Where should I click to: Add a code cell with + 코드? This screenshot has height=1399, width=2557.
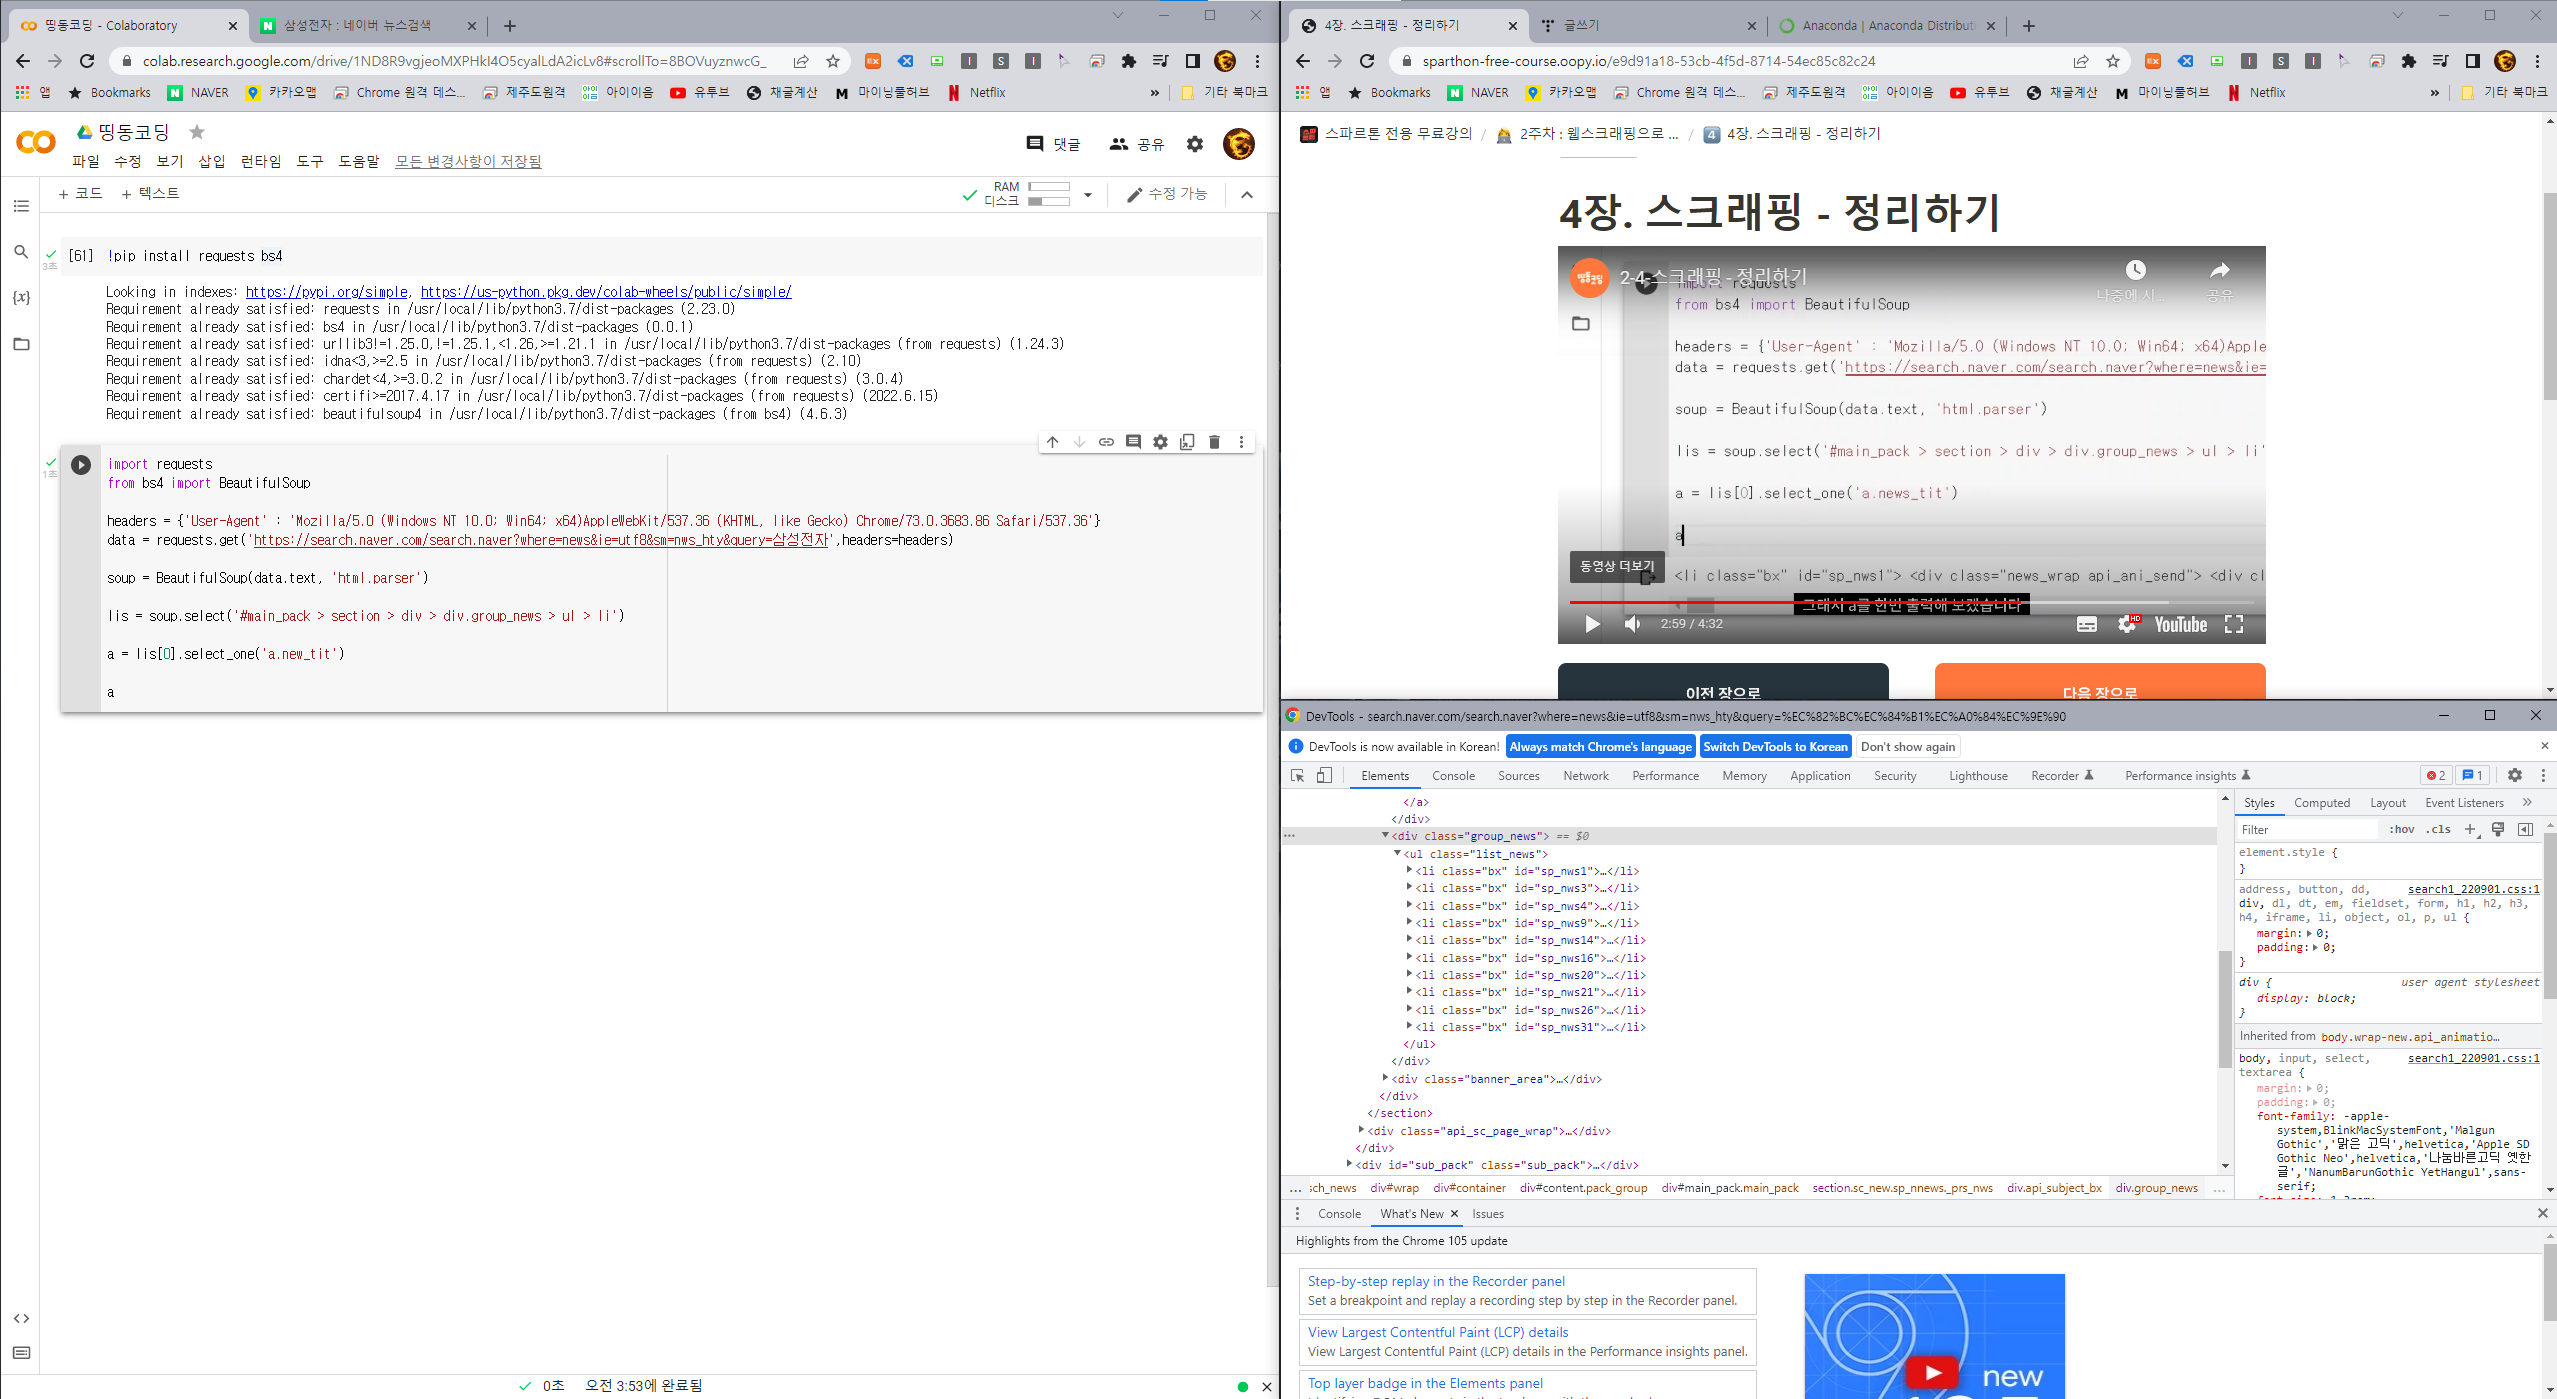coord(80,194)
